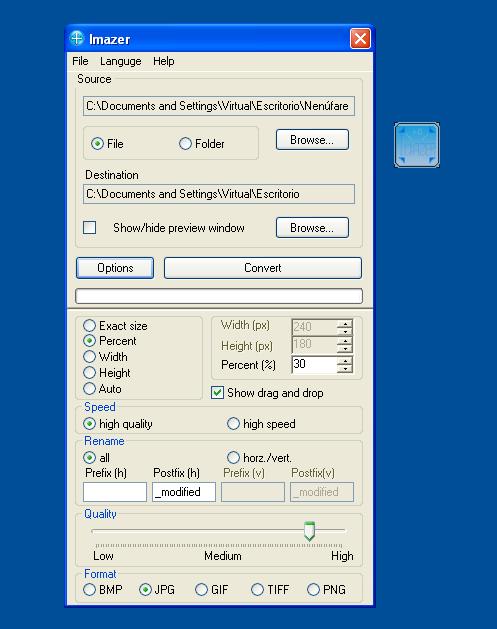Click the Imazer title bar app icon
Image resolution: width=497 pixels, height=629 pixels.
tap(76, 39)
